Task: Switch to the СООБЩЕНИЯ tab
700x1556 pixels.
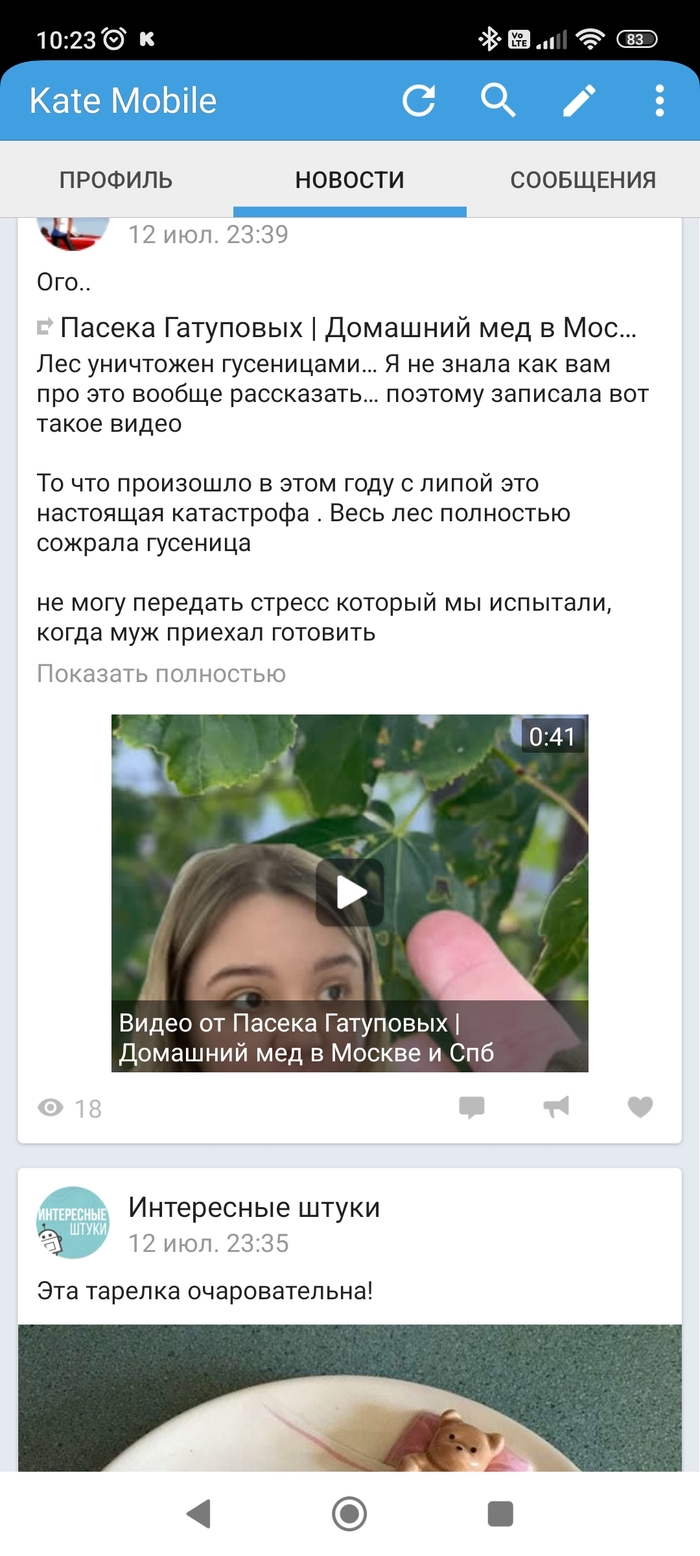Action: pos(583,180)
